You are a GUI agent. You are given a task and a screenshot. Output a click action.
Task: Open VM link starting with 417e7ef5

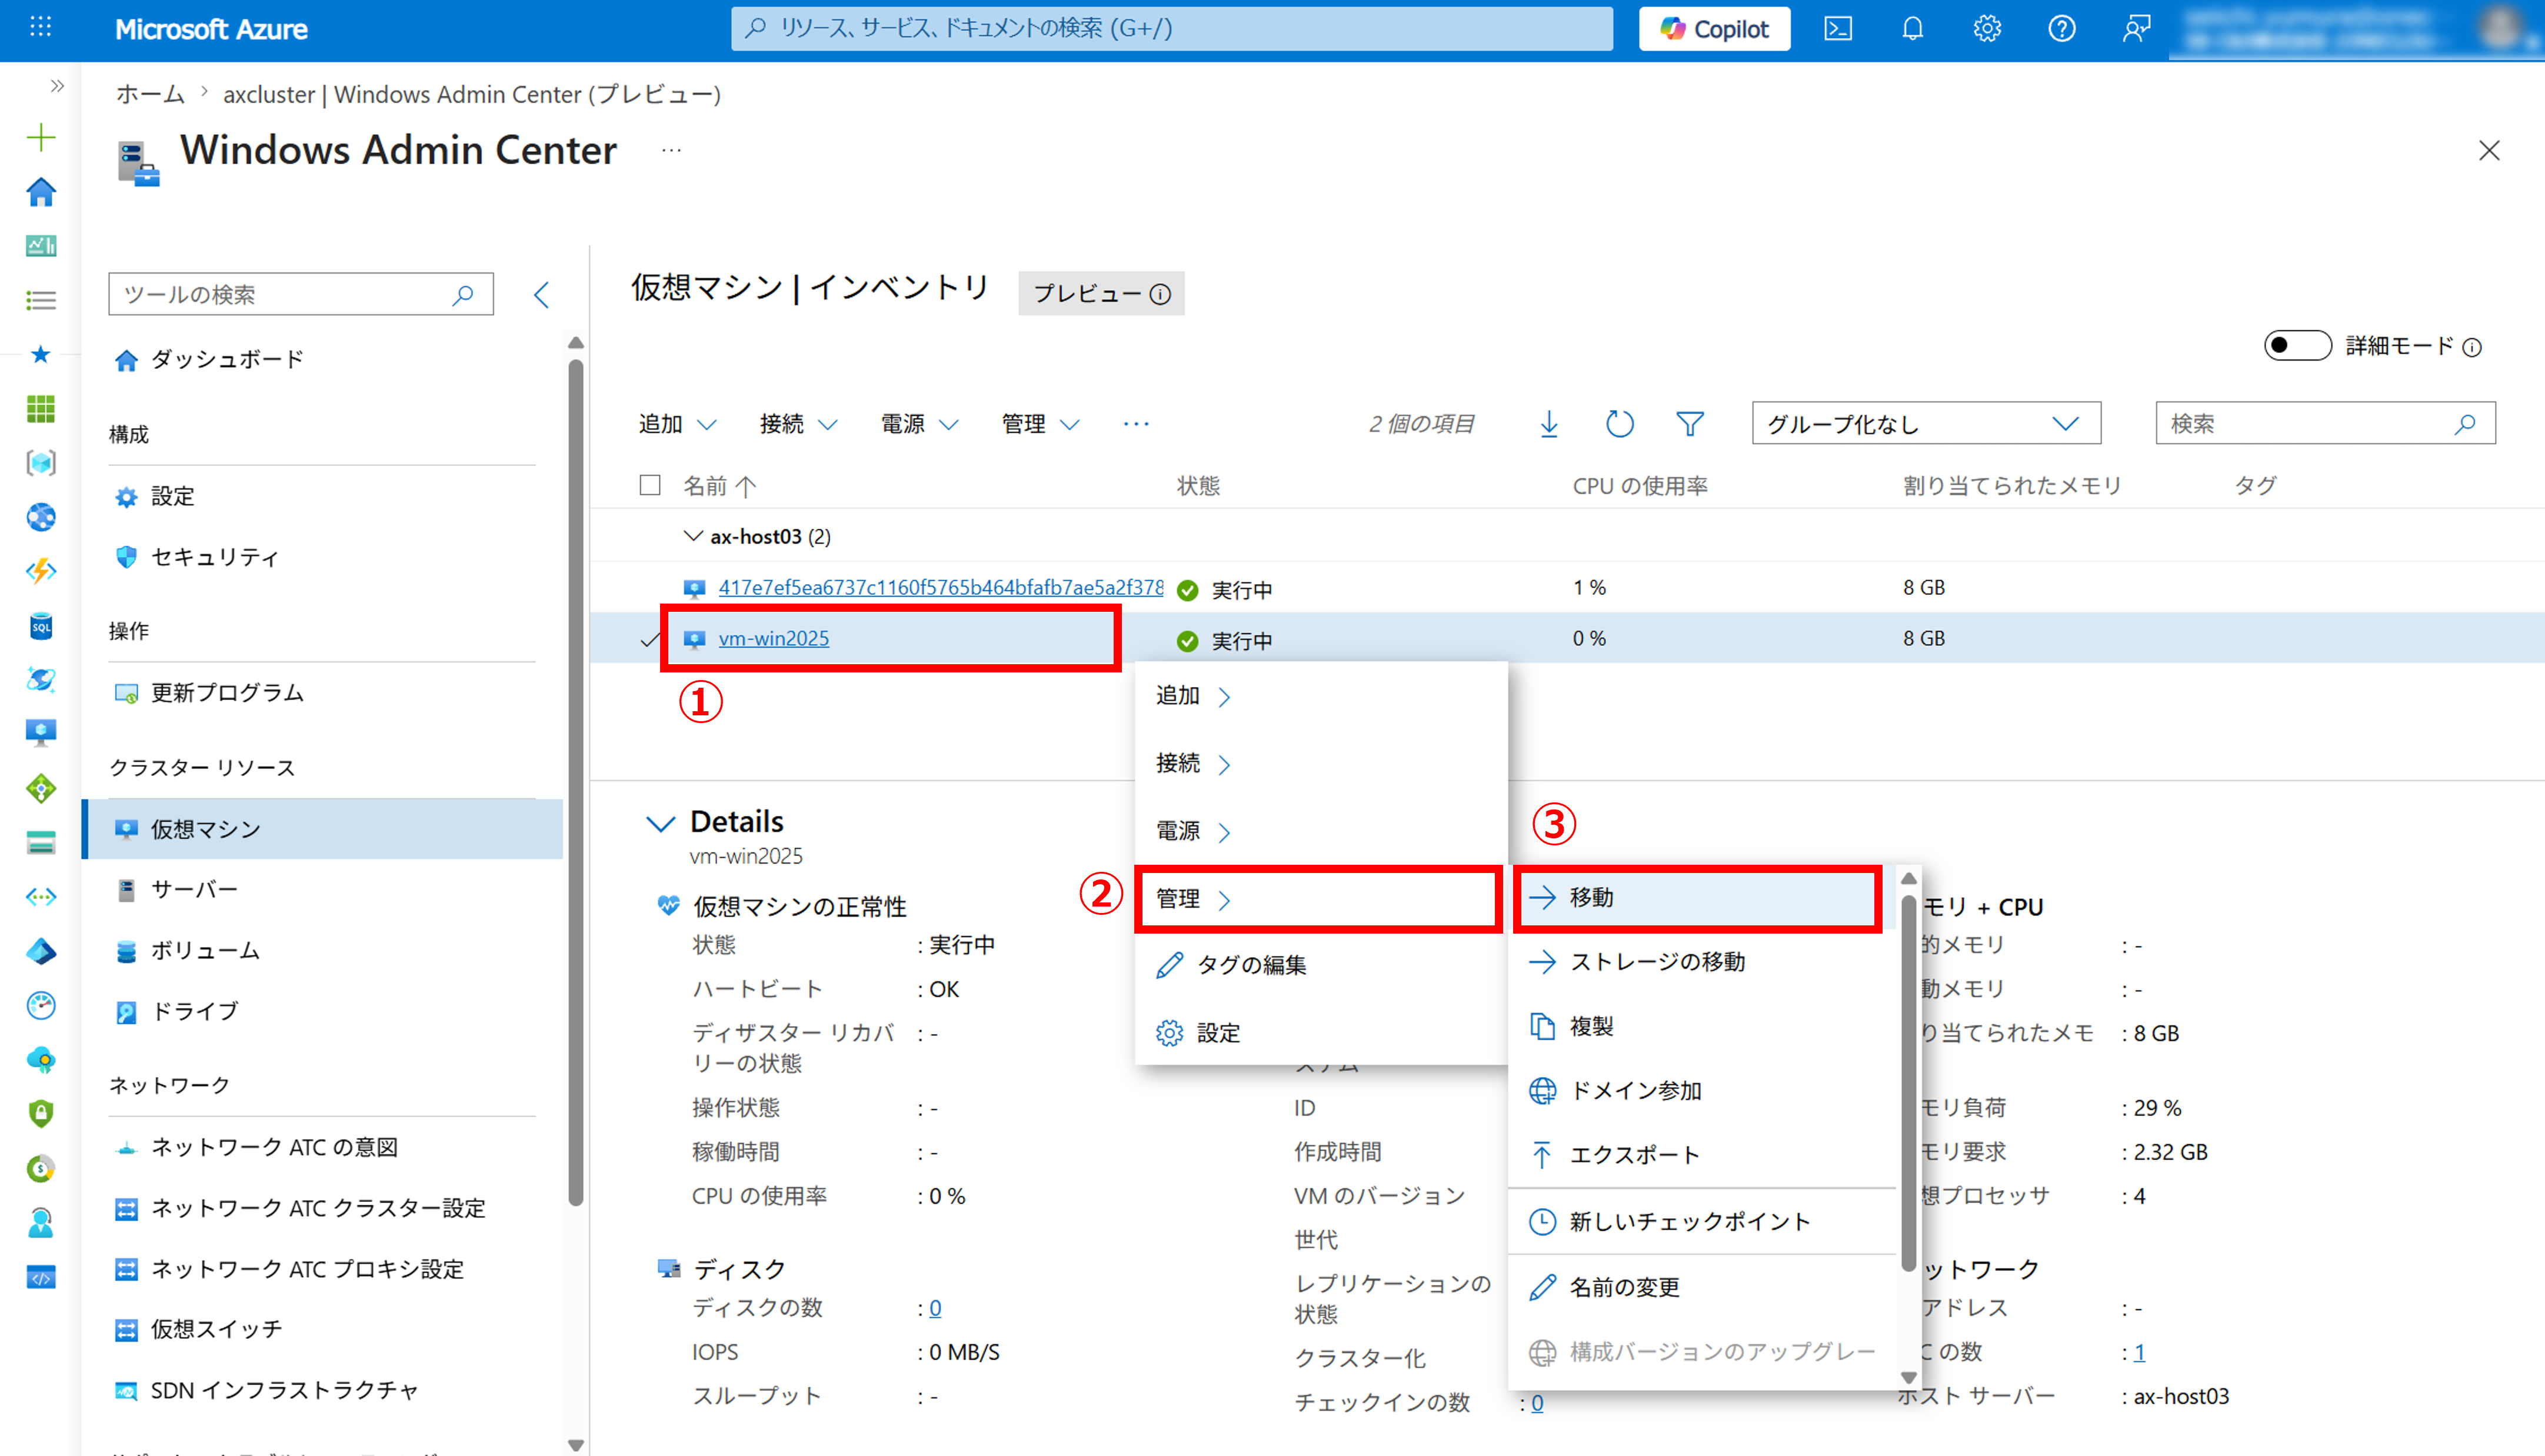coord(940,588)
